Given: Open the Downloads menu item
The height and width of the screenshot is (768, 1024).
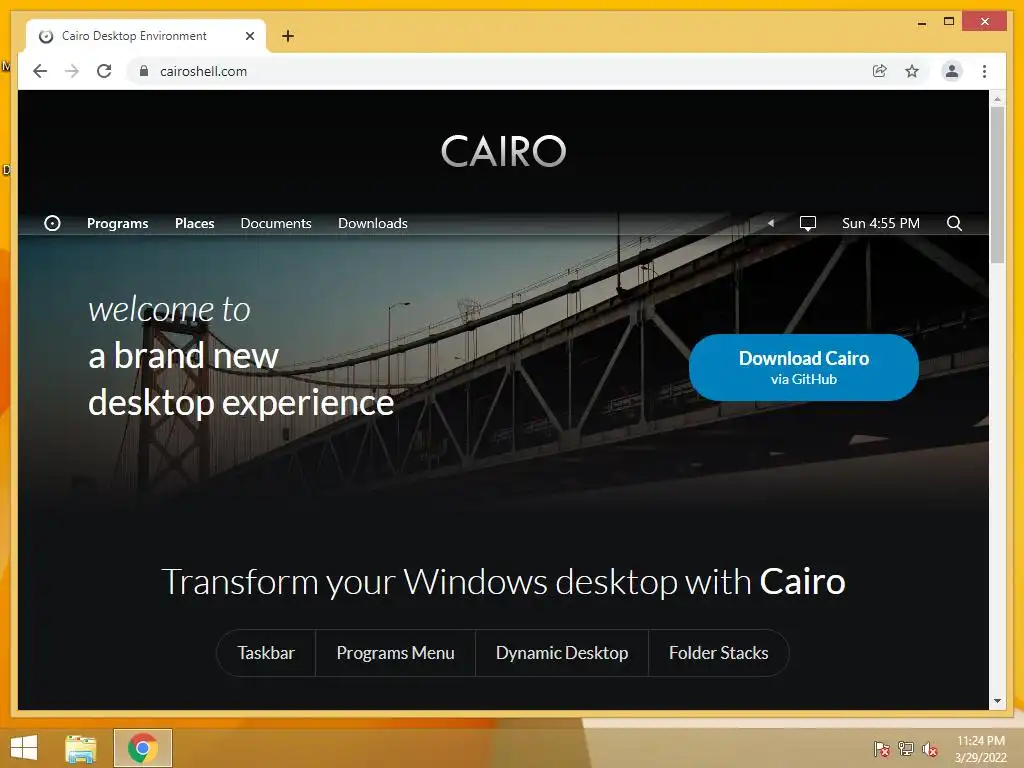Looking at the screenshot, I should [x=373, y=223].
